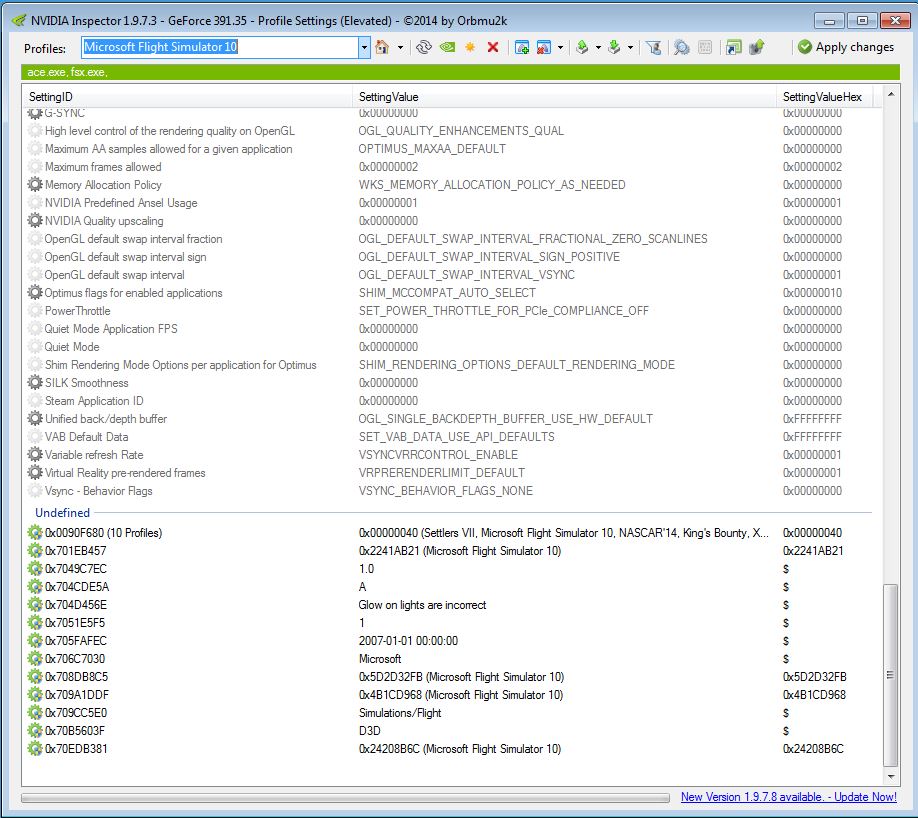Click the red X delete profile icon

493,47
